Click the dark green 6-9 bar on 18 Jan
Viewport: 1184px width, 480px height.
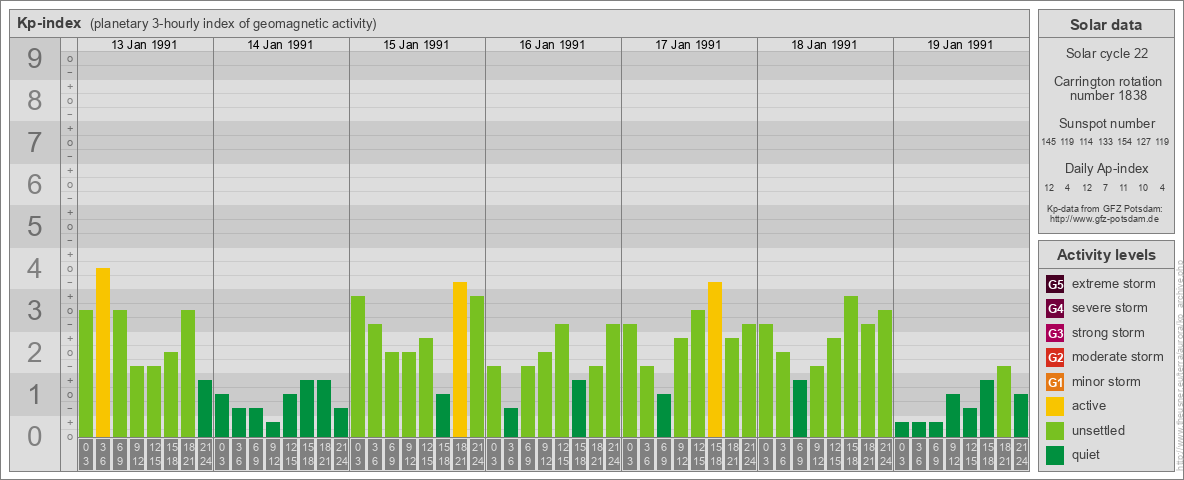[x=800, y=408]
